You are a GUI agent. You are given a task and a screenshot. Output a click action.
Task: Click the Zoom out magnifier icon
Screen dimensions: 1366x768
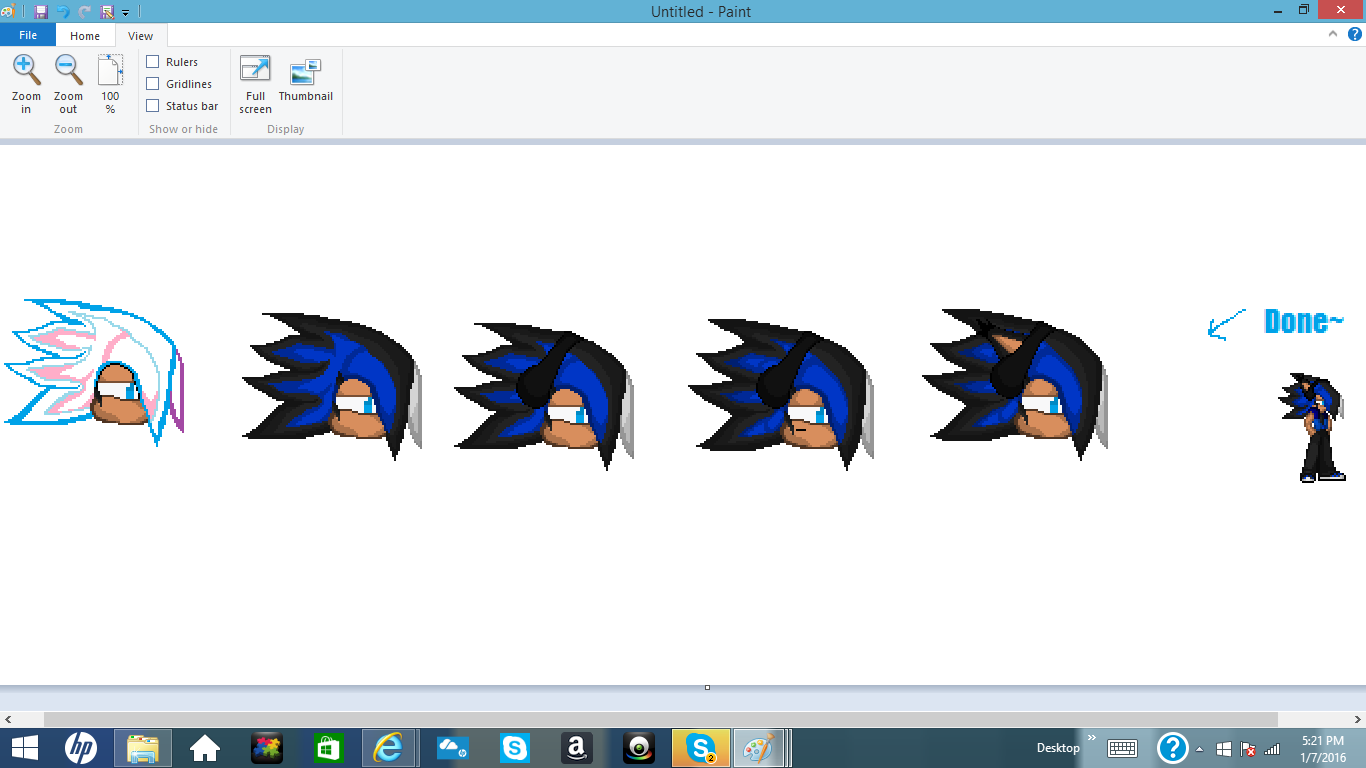(68, 71)
